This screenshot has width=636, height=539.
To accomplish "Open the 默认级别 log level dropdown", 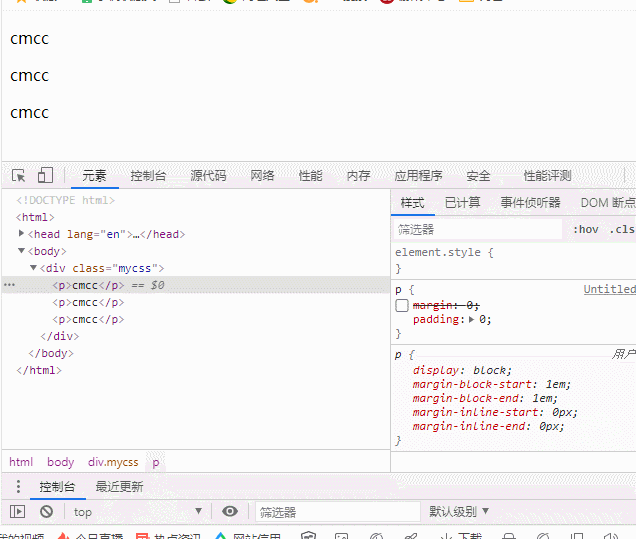I will pyautogui.click(x=459, y=512).
